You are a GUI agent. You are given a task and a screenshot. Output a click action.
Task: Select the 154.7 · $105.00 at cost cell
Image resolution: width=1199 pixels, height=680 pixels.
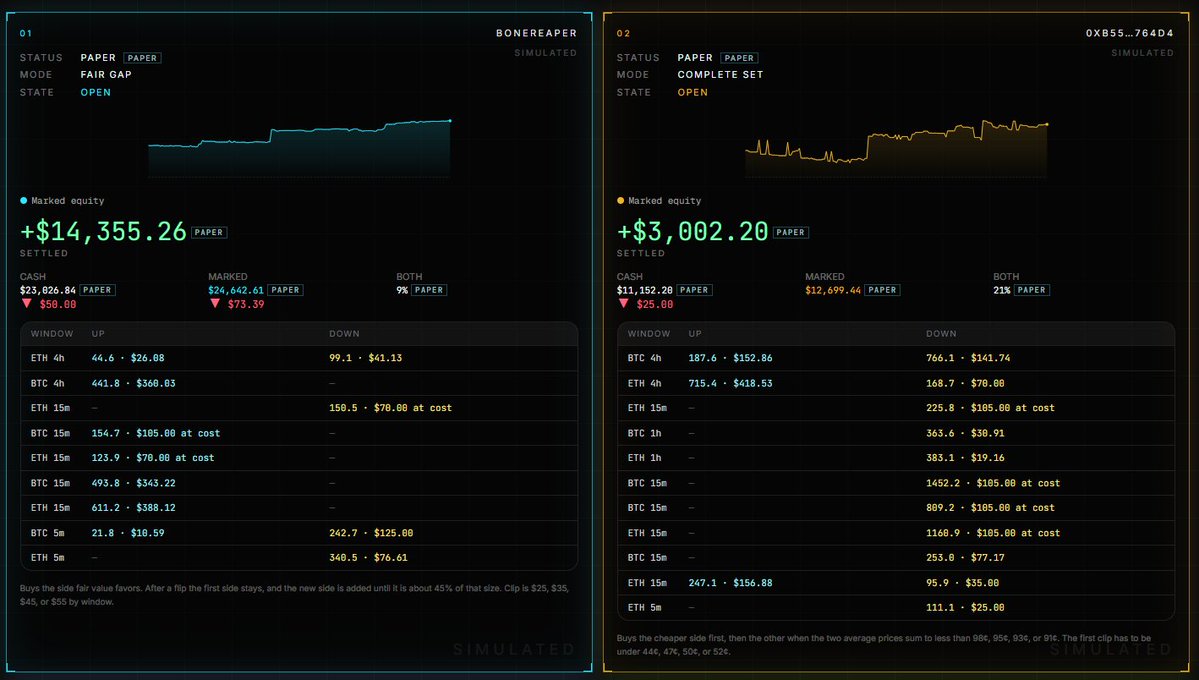156,433
